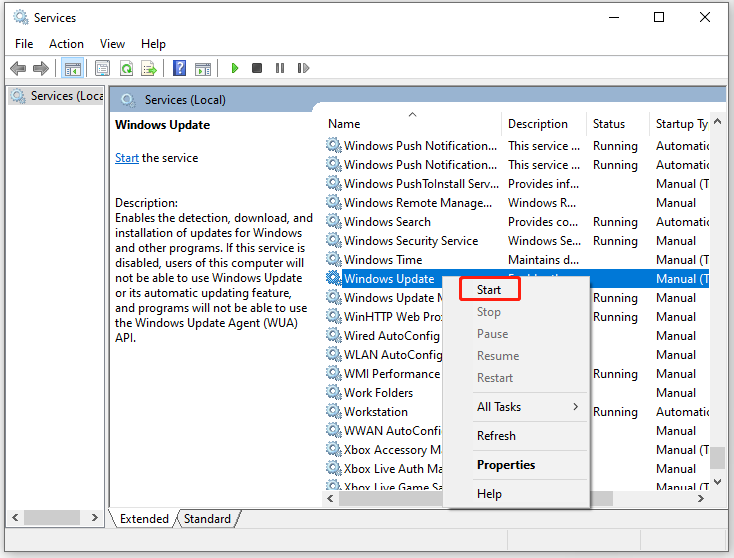Click gear icon beside Windows Security Service

[334, 240]
